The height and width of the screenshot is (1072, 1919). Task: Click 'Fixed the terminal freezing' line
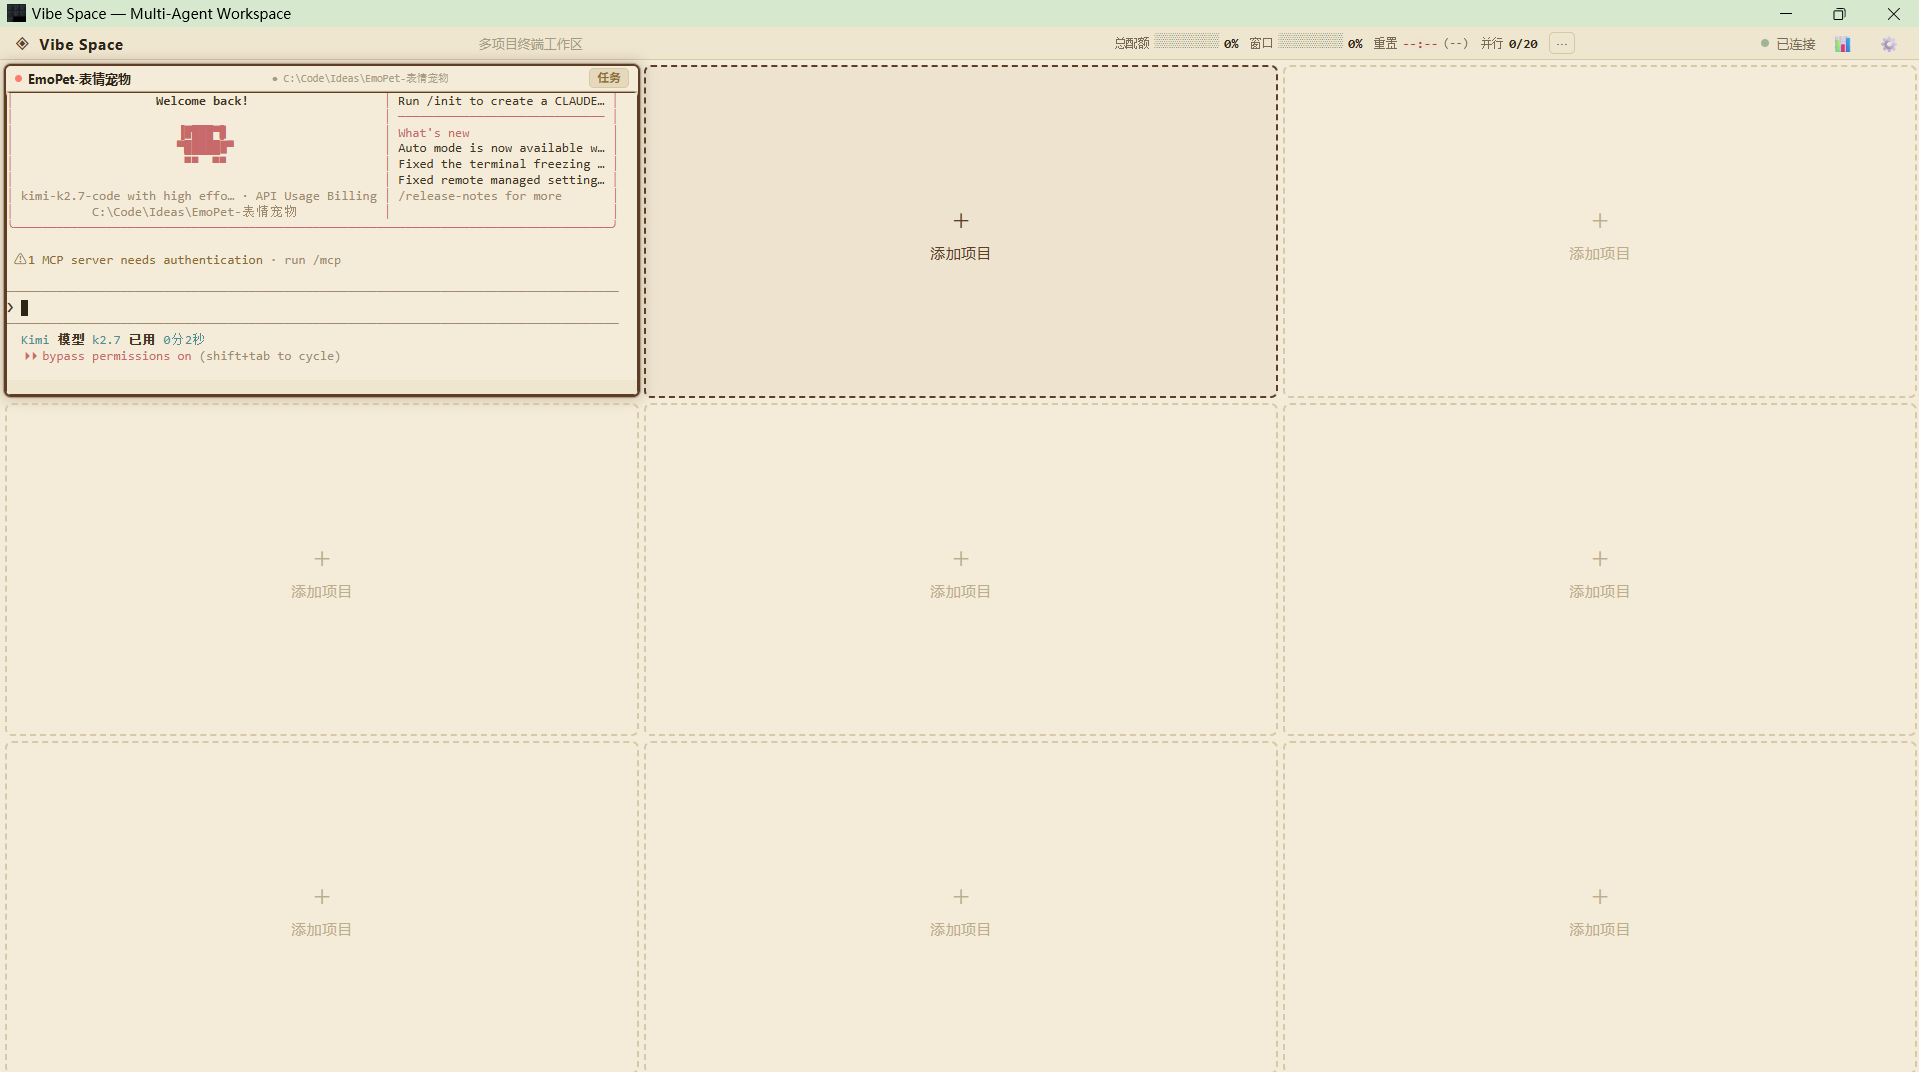(501, 164)
